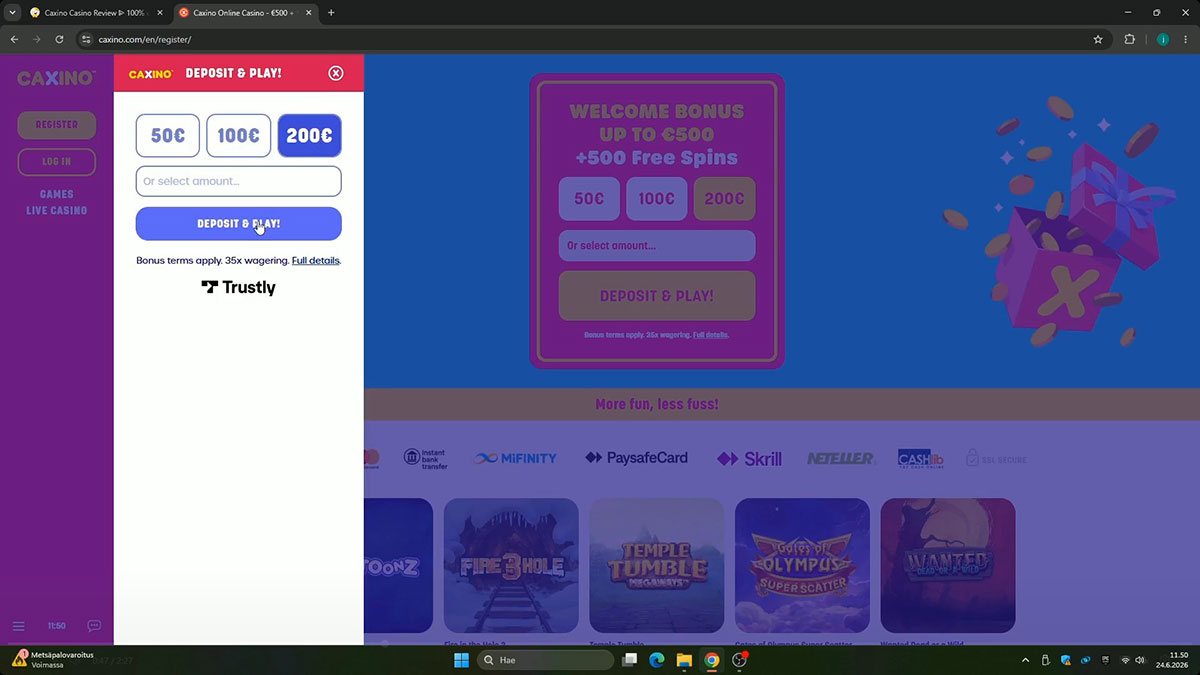
Task: Click Deposit & Play in welcome bonus box
Action: tap(657, 296)
